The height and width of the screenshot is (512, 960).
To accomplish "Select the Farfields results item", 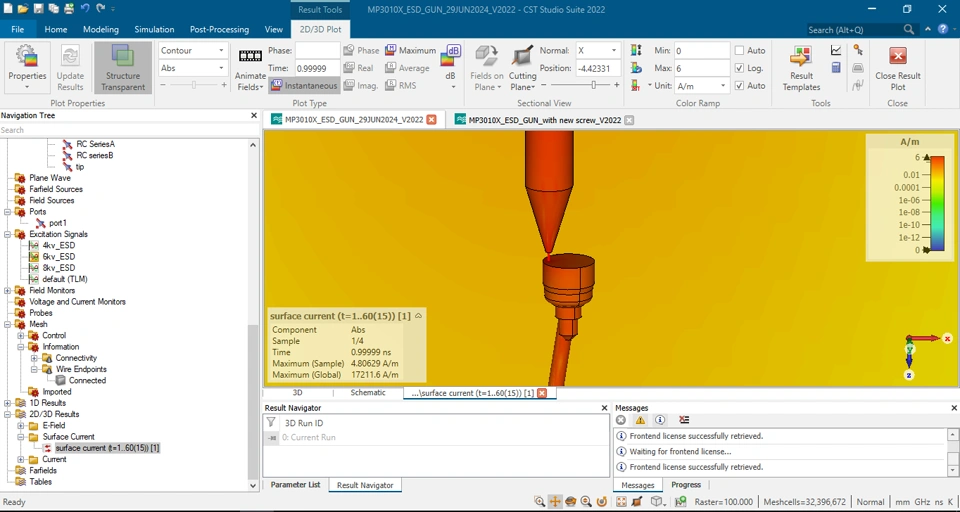I will pyautogui.click(x=43, y=470).
